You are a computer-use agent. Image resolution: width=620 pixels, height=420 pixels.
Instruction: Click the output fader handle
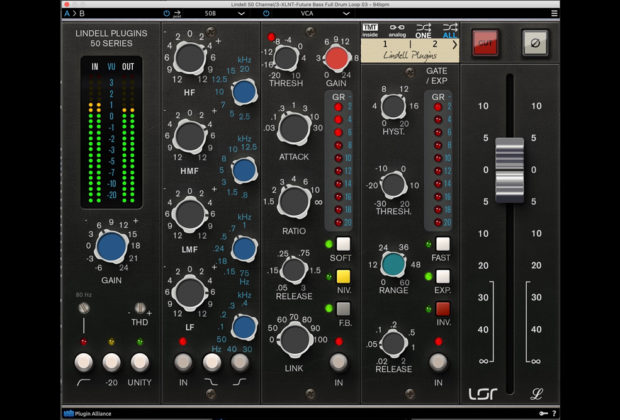pos(510,170)
